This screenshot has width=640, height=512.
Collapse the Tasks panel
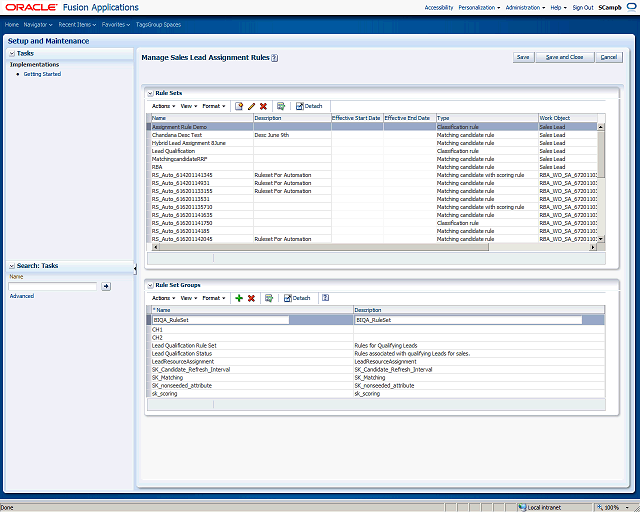tap(12, 53)
